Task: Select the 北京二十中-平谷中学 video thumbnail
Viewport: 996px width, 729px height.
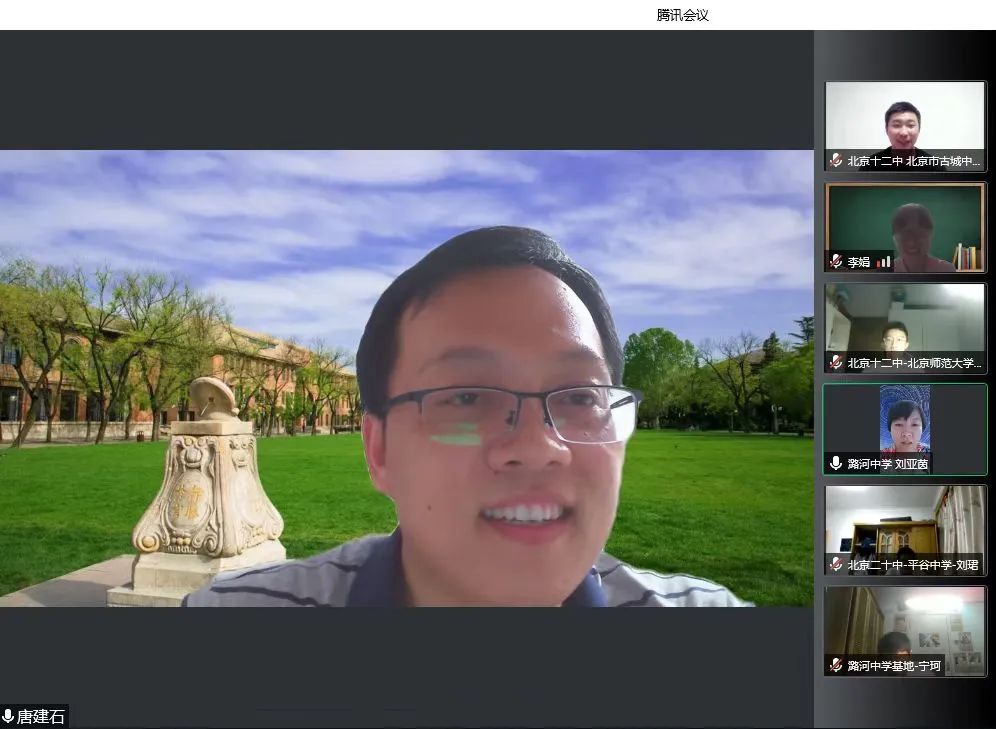Action: click(x=904, y=522)
